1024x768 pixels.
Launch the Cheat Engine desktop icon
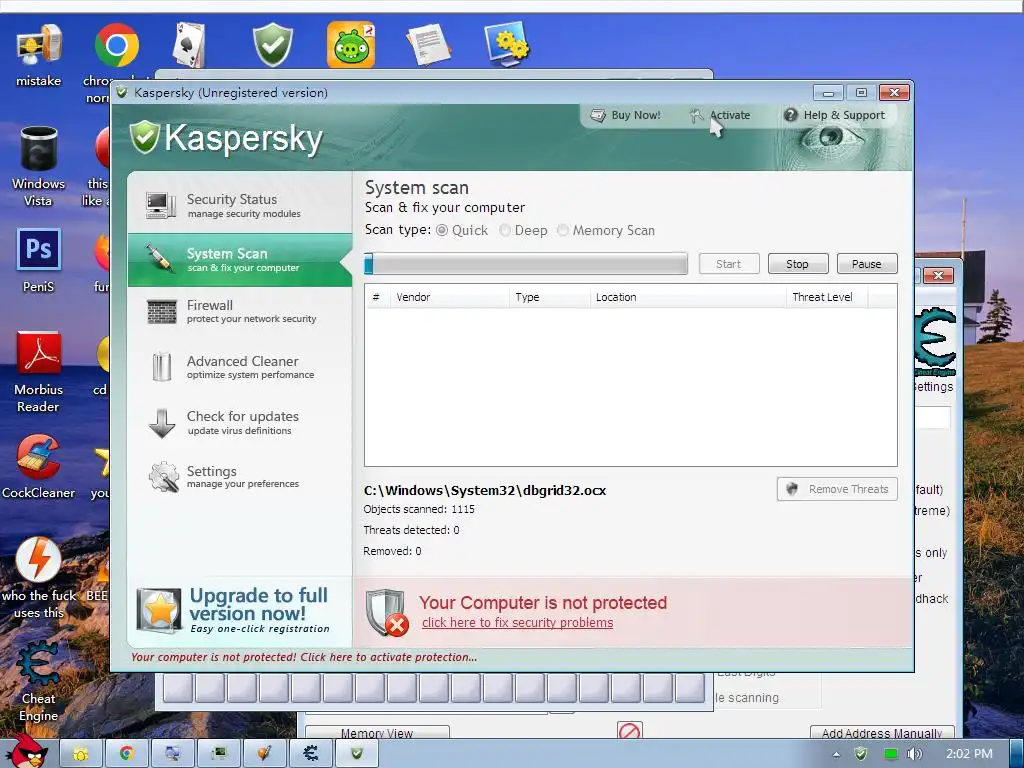click(x=39, y=663)
